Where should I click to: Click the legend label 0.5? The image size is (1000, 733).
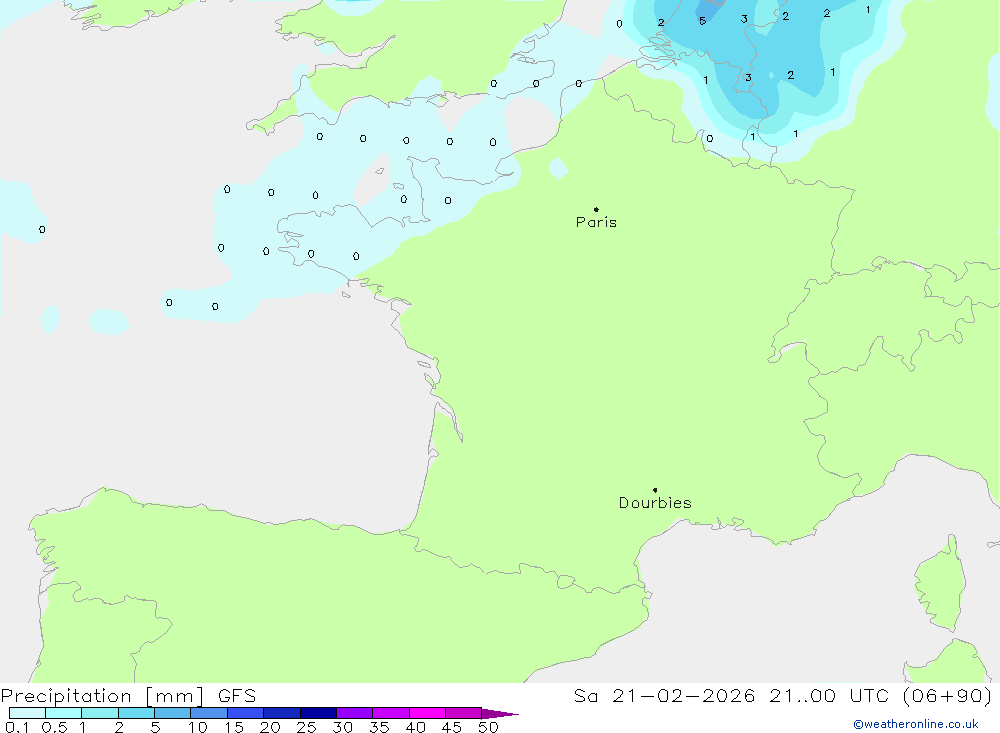(54, 727)
